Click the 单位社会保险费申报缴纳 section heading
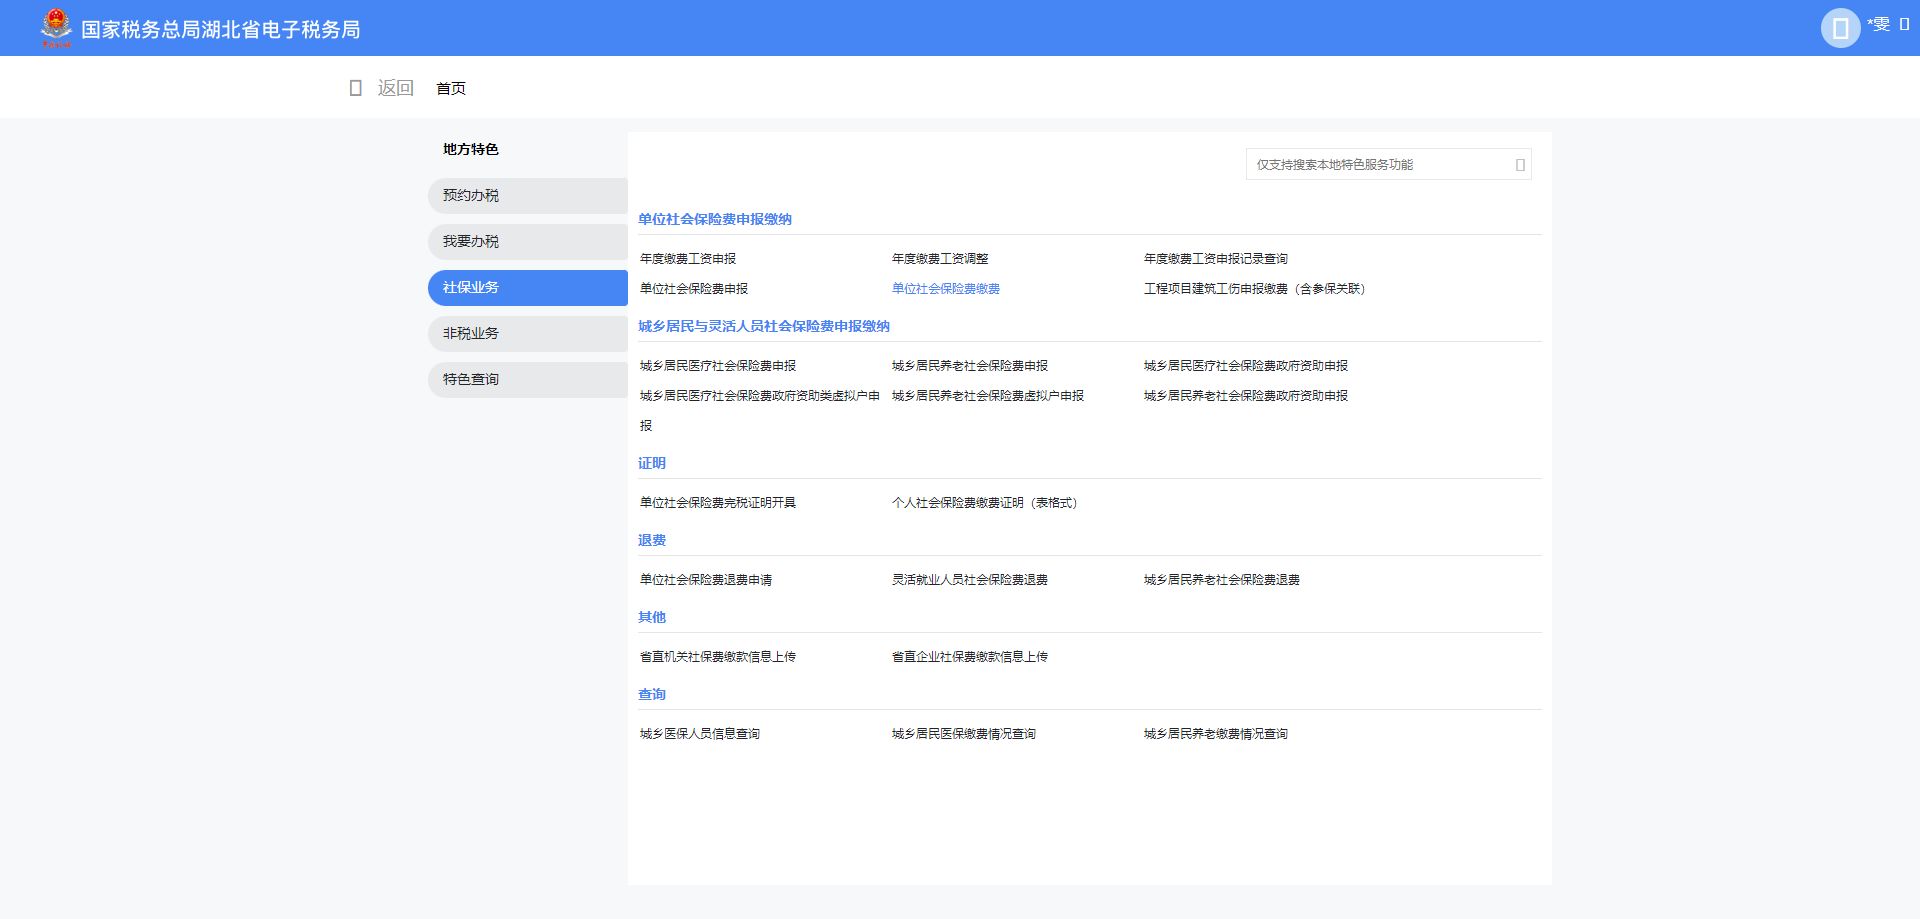This screenshot has height=919, width=1920. [x=715, y=219]
